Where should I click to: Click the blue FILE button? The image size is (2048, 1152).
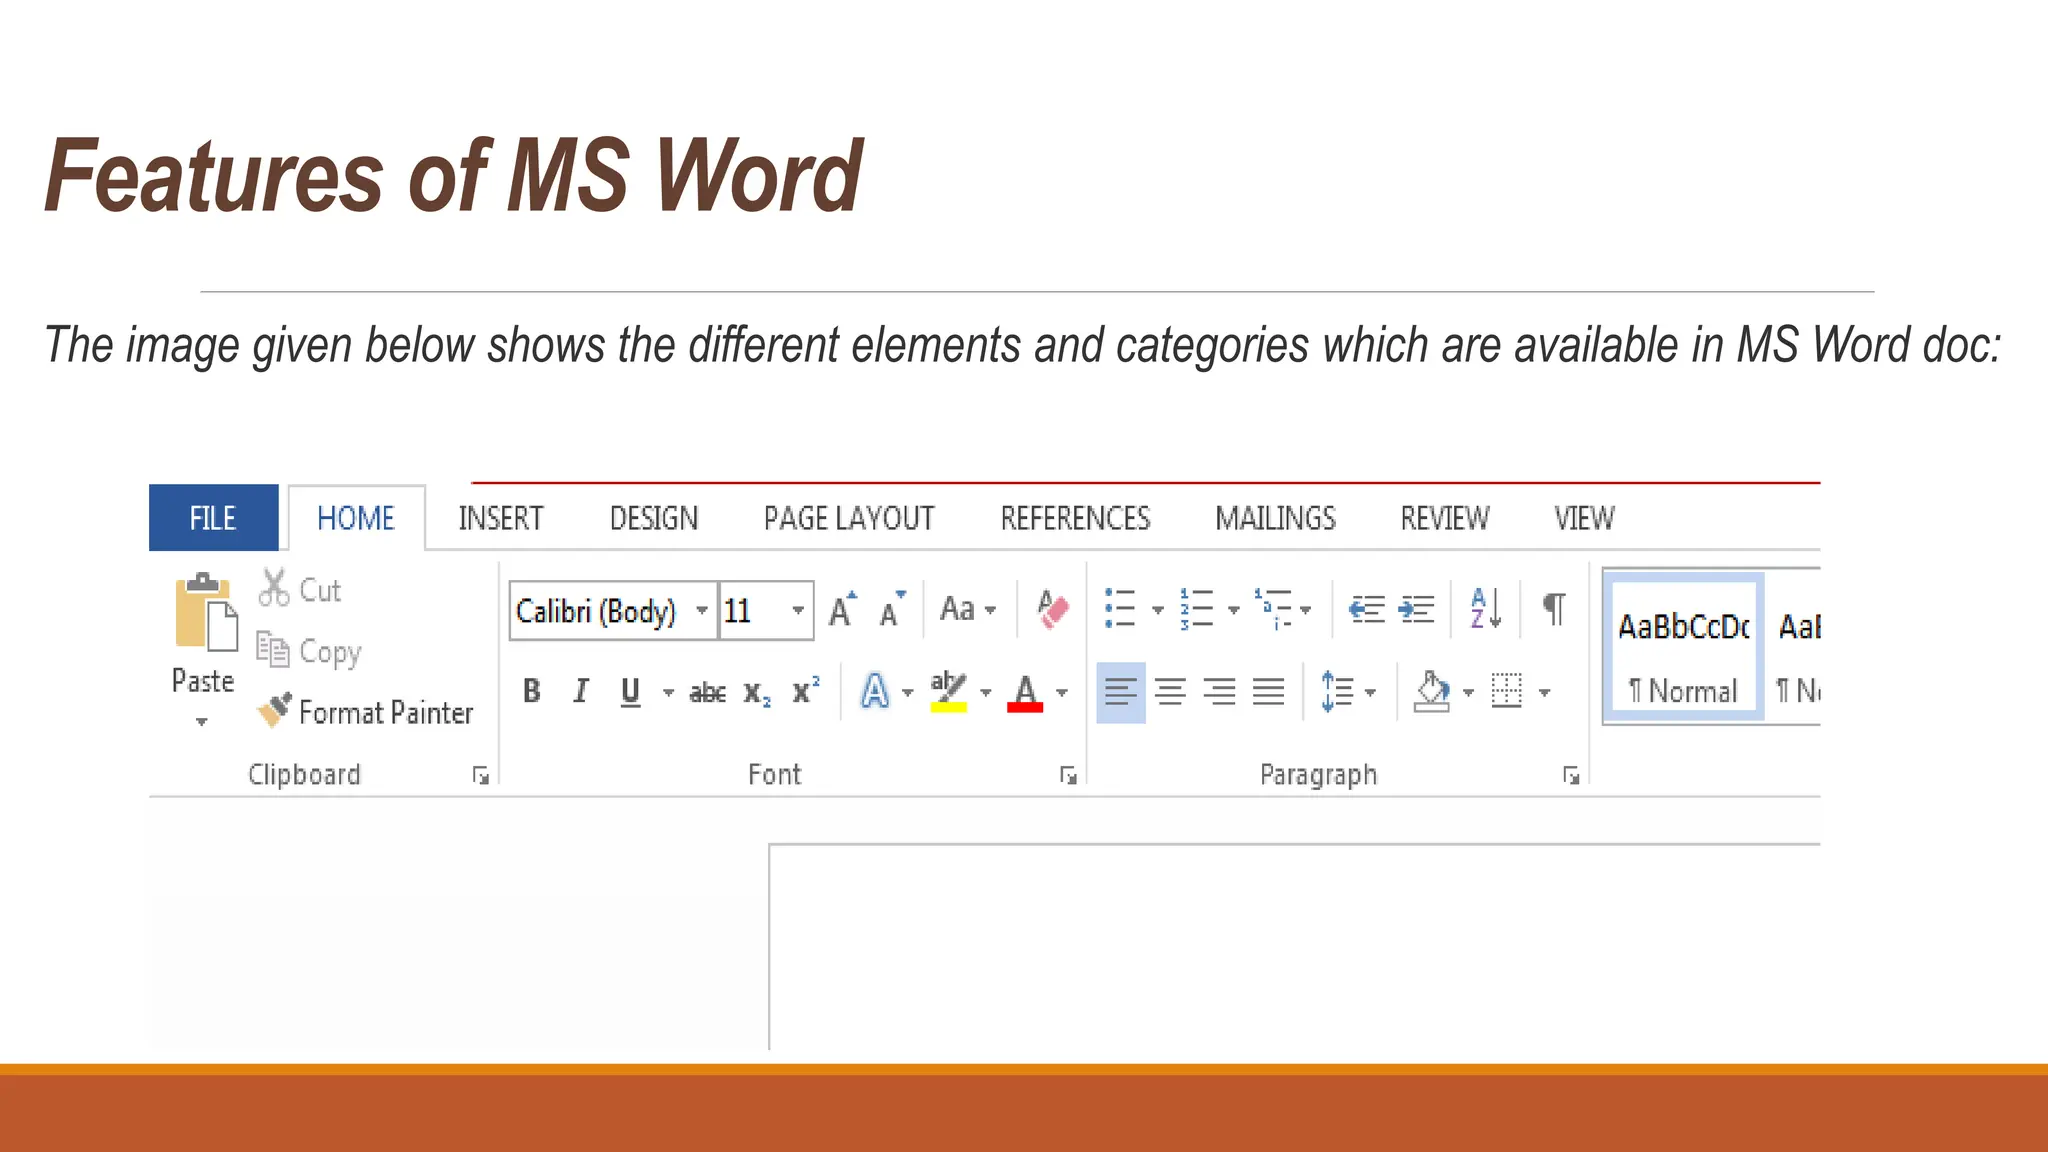(x=213, y=518)
